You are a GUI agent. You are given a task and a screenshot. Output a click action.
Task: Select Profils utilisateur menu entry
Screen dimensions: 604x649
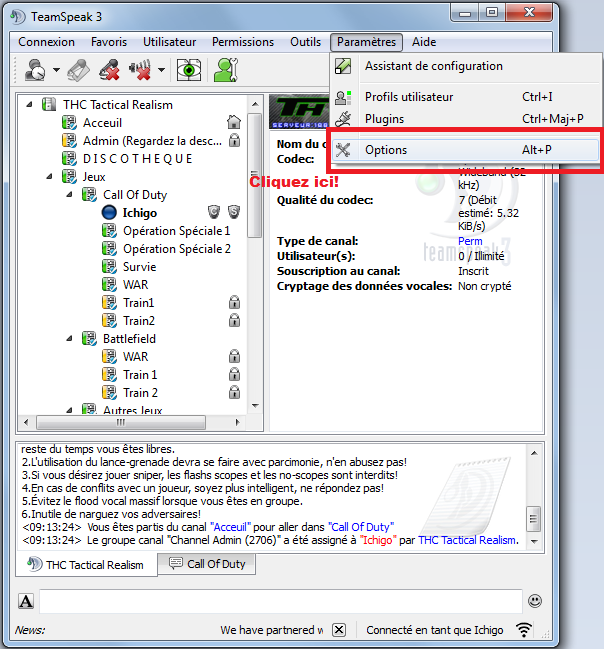(466, 97)
